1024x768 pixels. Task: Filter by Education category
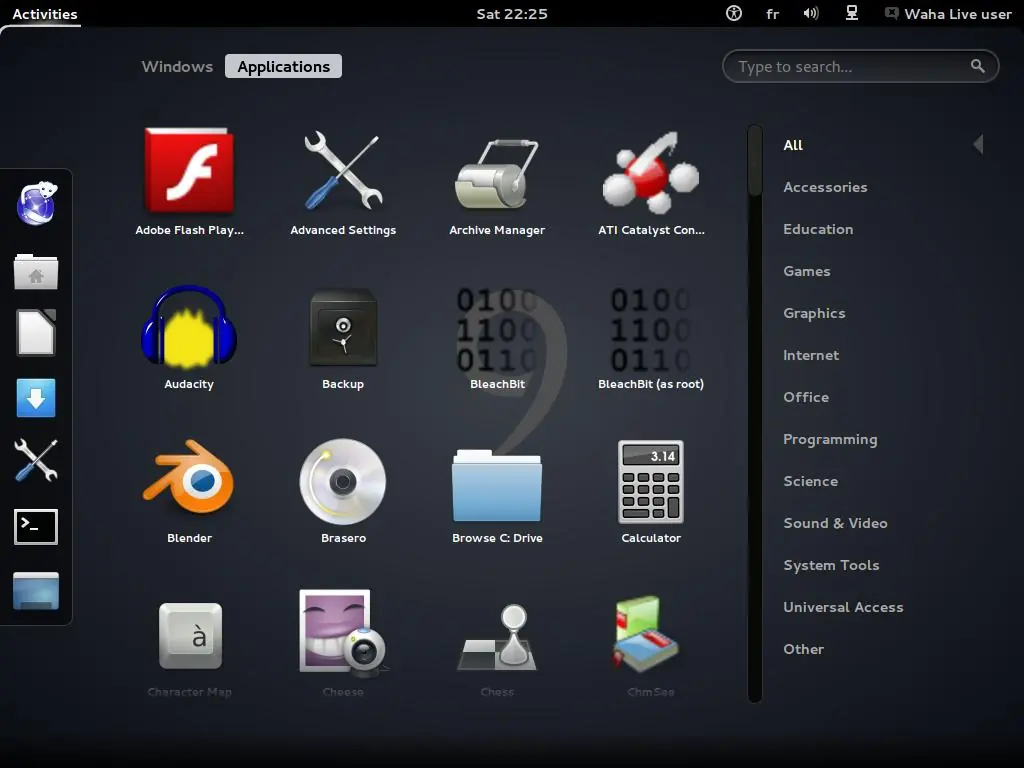tap(818, 229)
